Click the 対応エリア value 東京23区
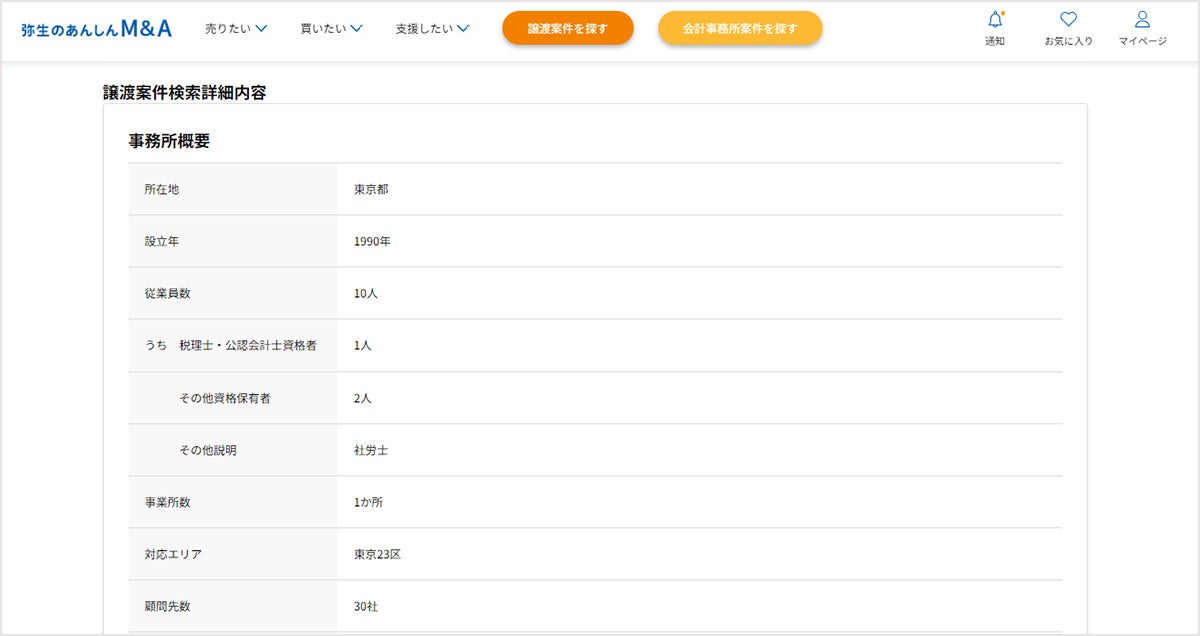Image resolution: width=1200 pixels, height=636 pixels. pyautogui.click(x=377, y=554)
